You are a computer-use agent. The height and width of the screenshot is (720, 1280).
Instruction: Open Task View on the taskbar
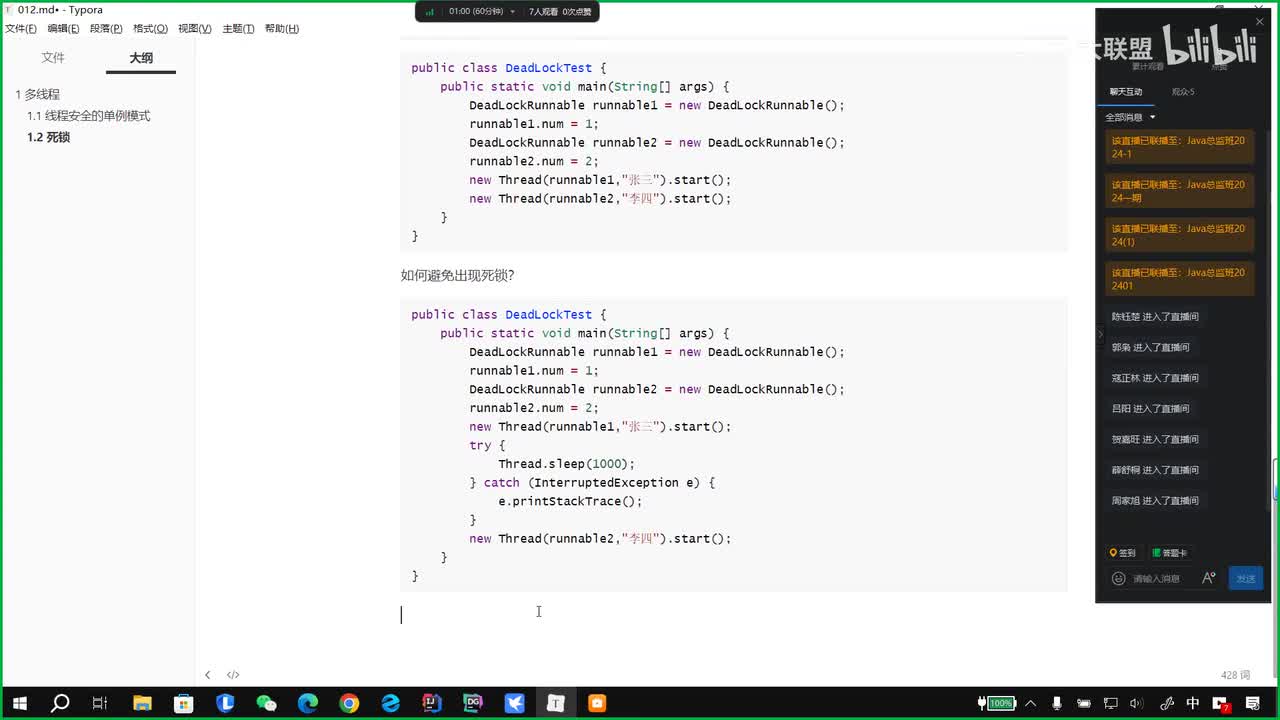(x=100, y=703)
